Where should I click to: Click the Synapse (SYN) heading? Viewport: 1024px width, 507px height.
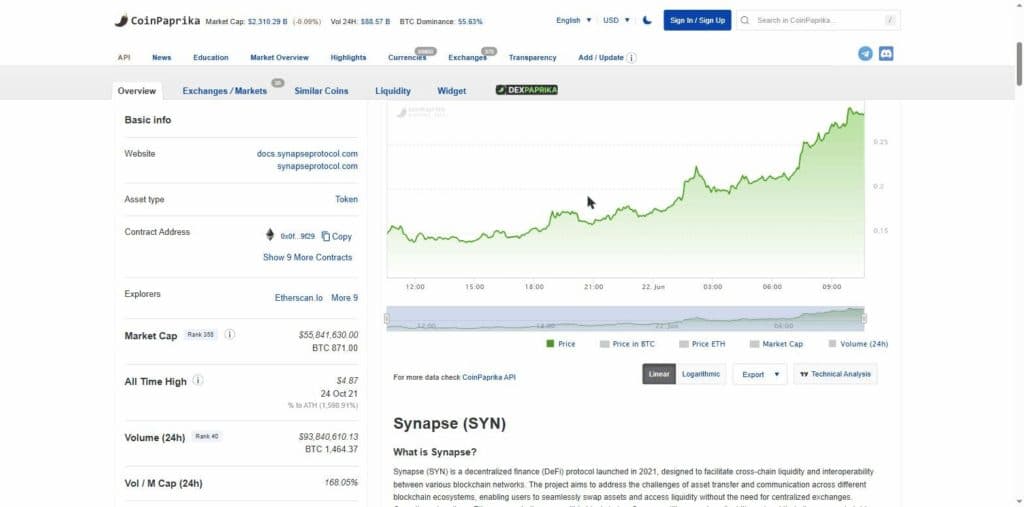coord(449,423)
